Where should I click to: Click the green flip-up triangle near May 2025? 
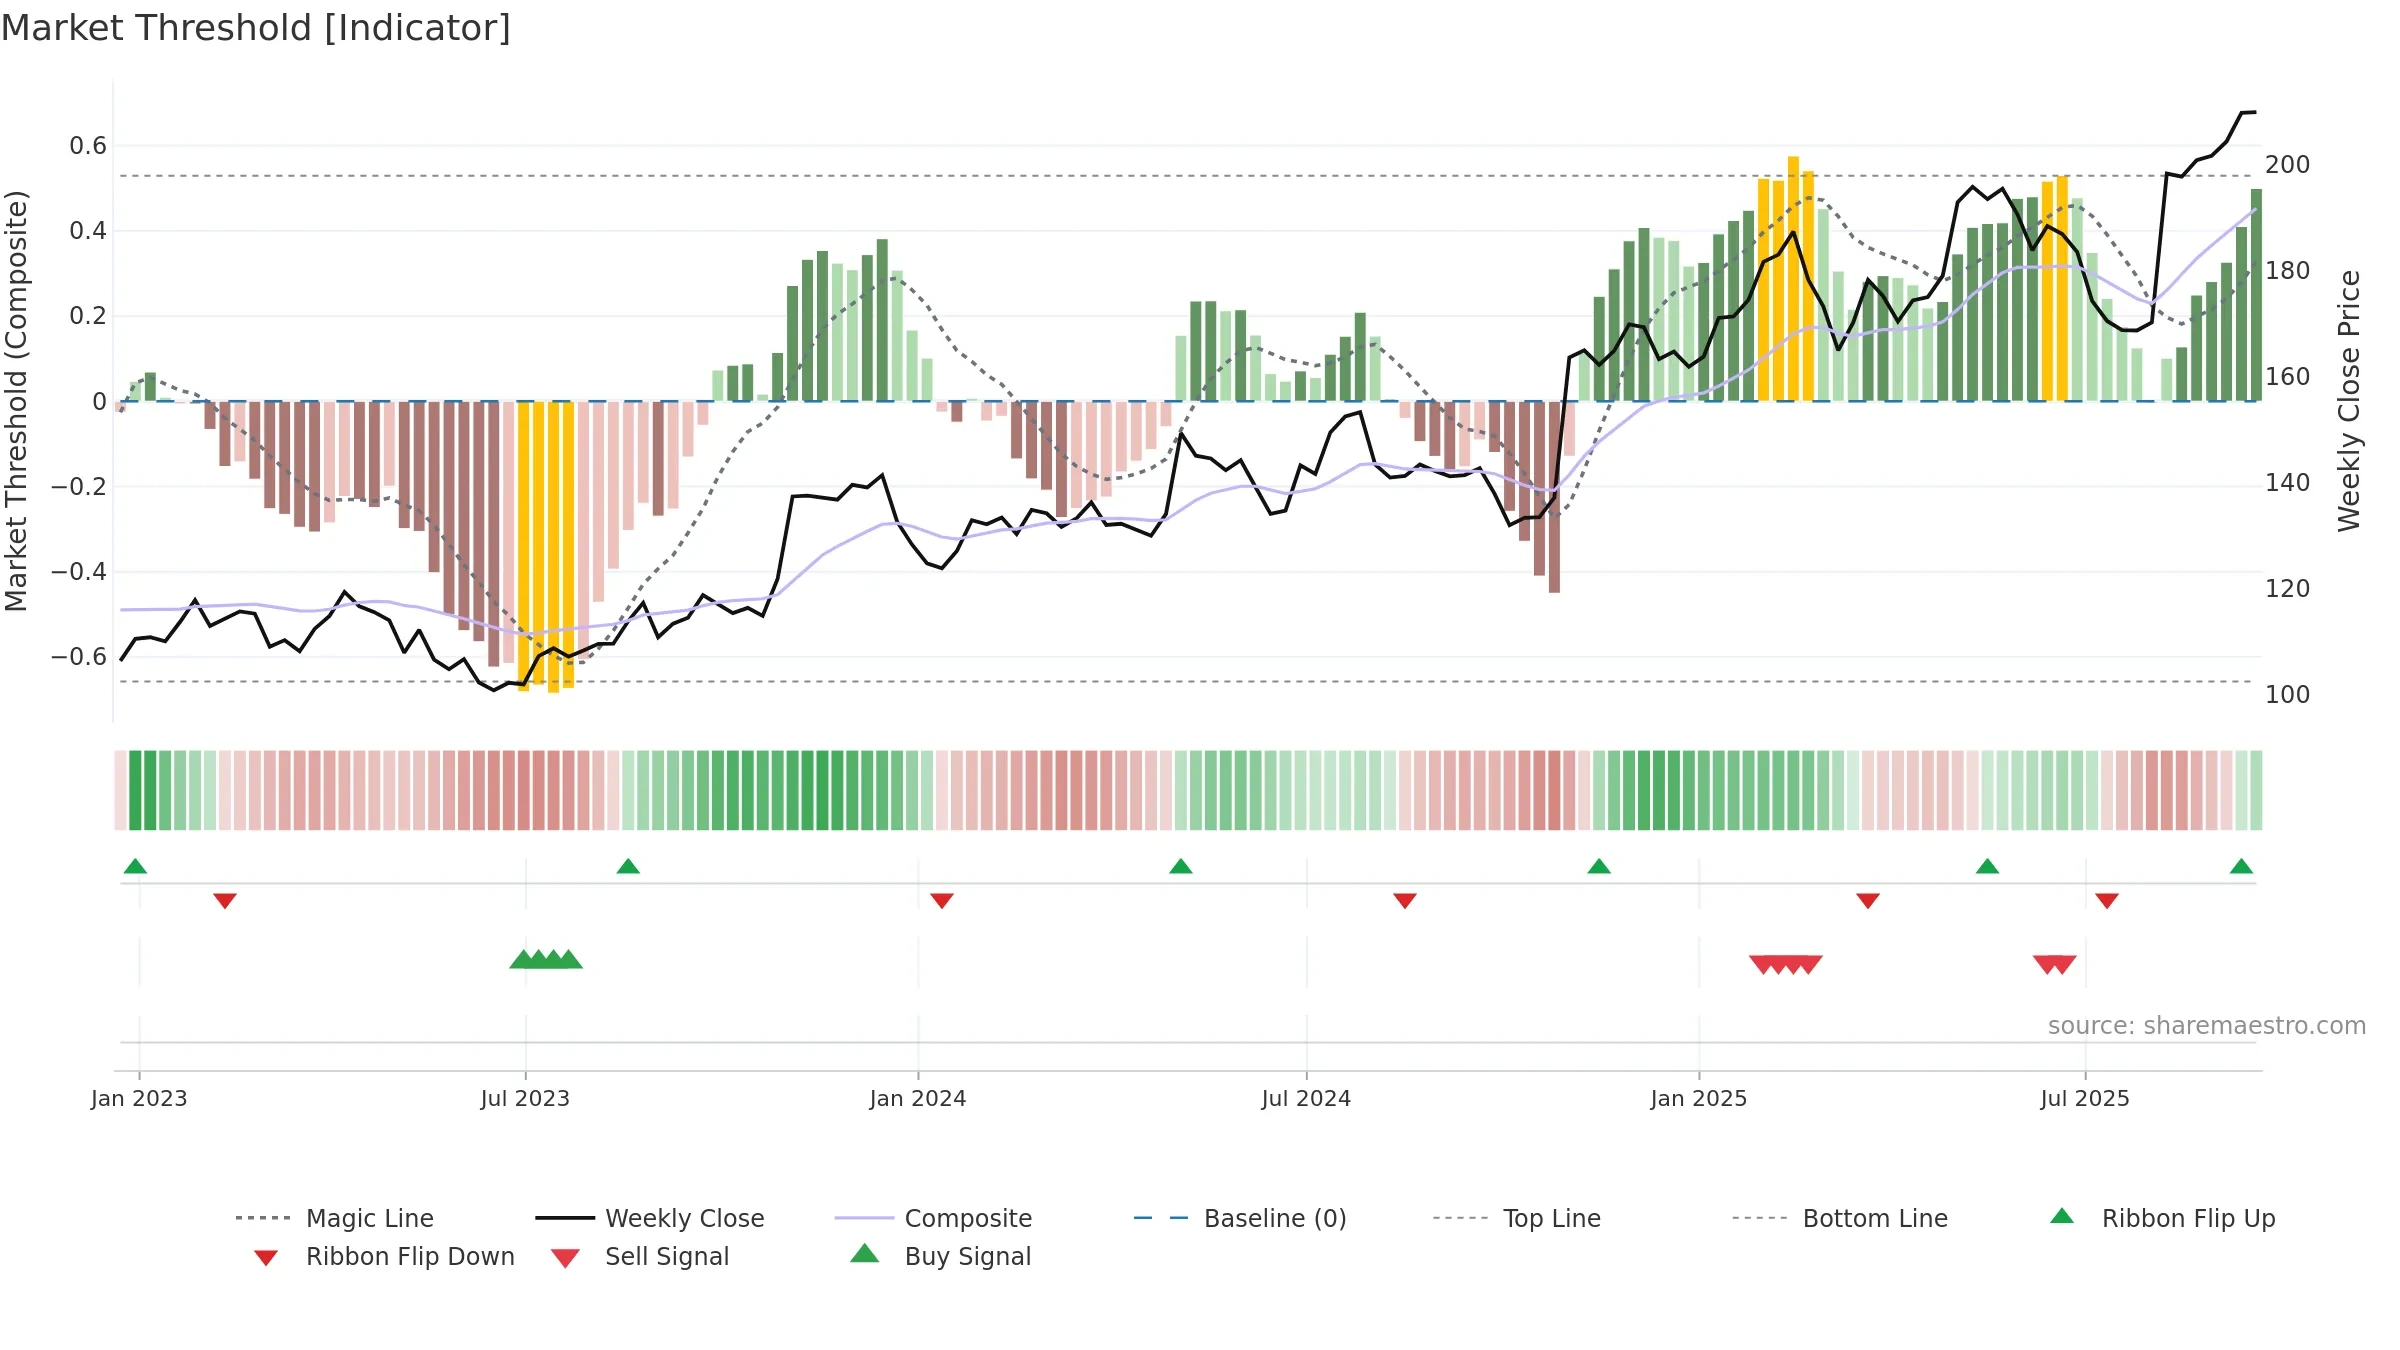1987,866
